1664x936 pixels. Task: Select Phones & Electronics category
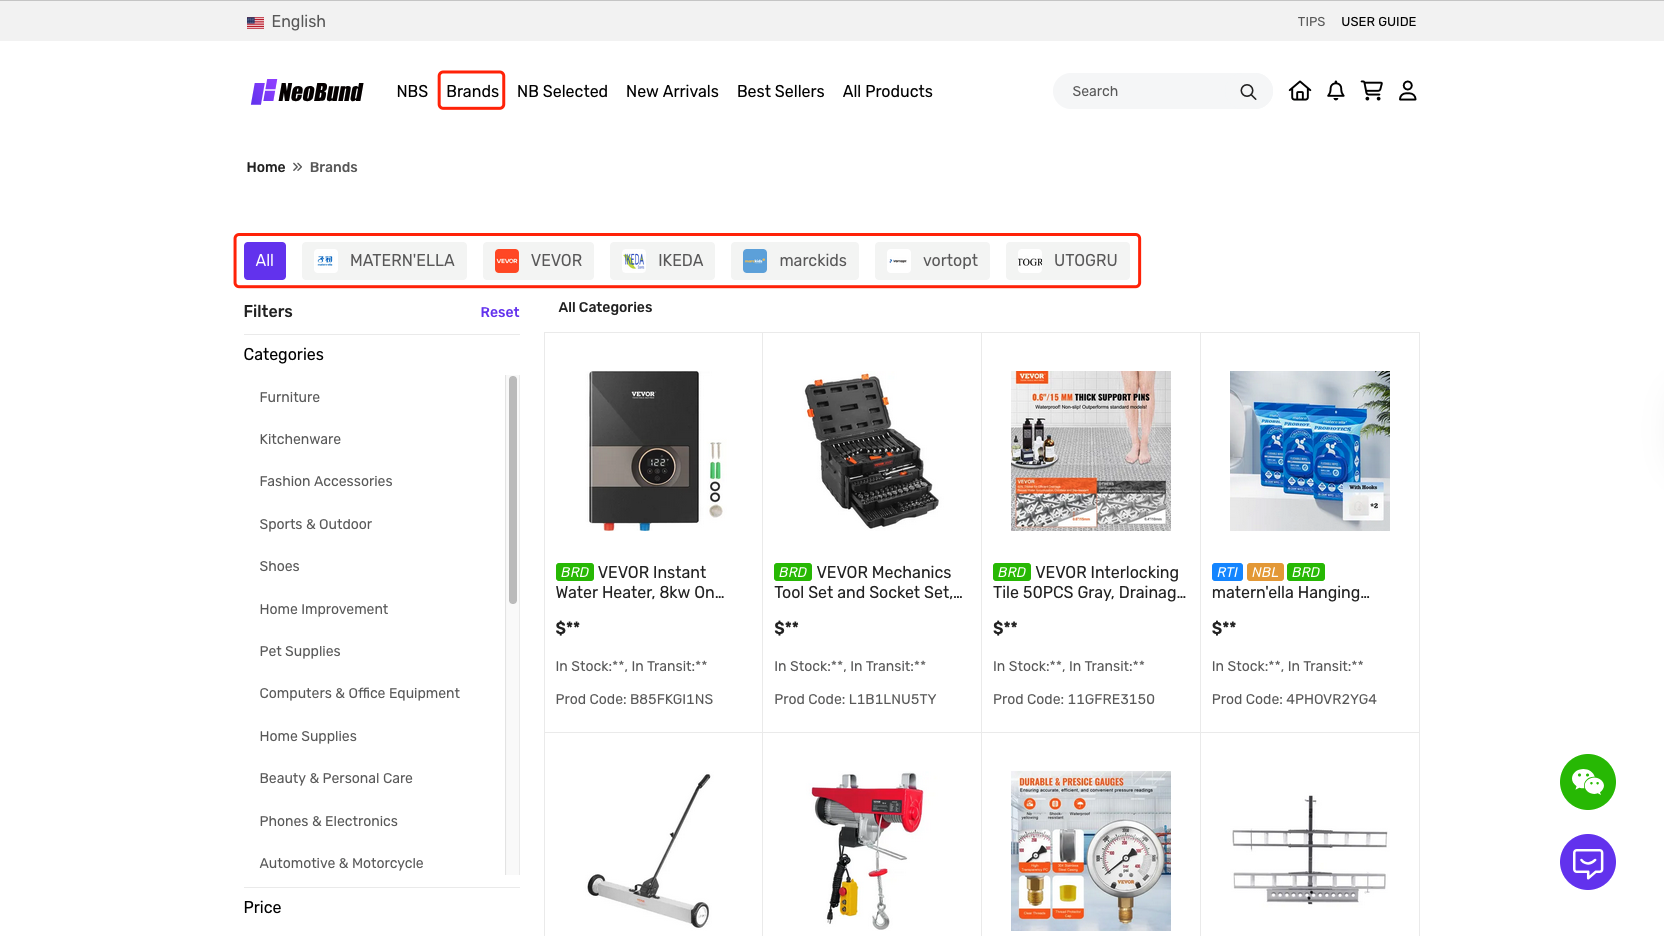[329, 821]
